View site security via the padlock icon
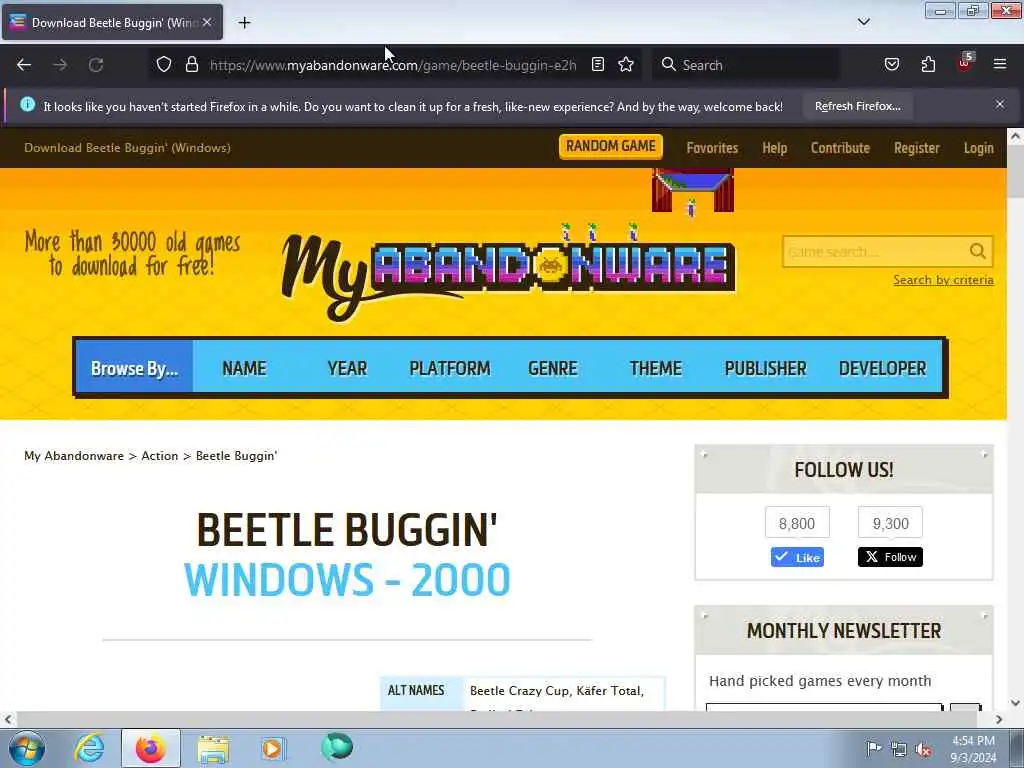 point(191,64)
